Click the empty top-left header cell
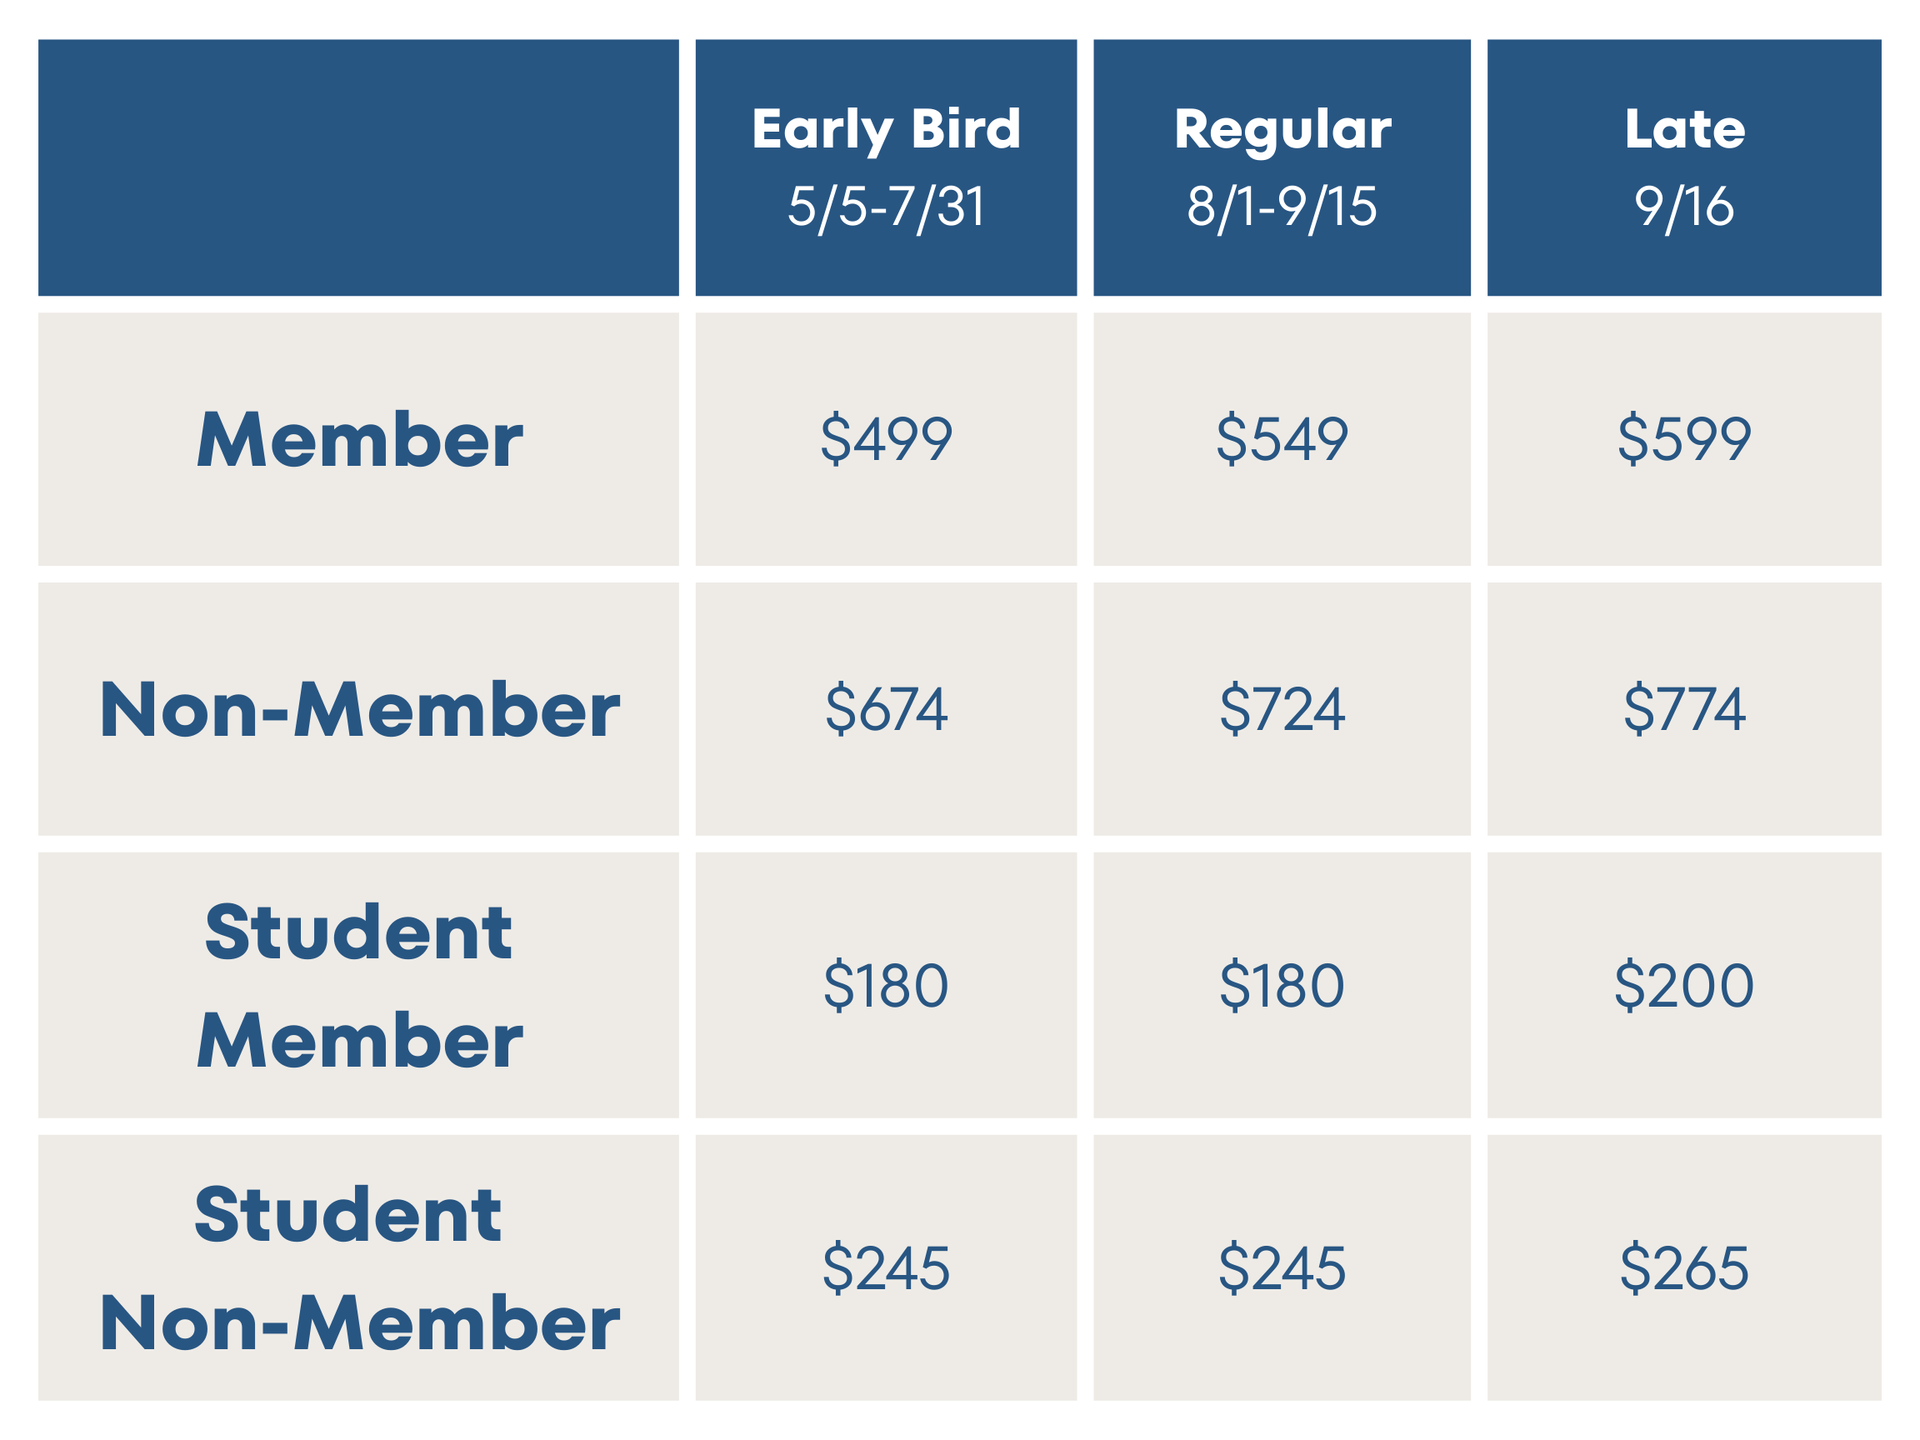1920x1440 pixels. (x=359, y=168)
